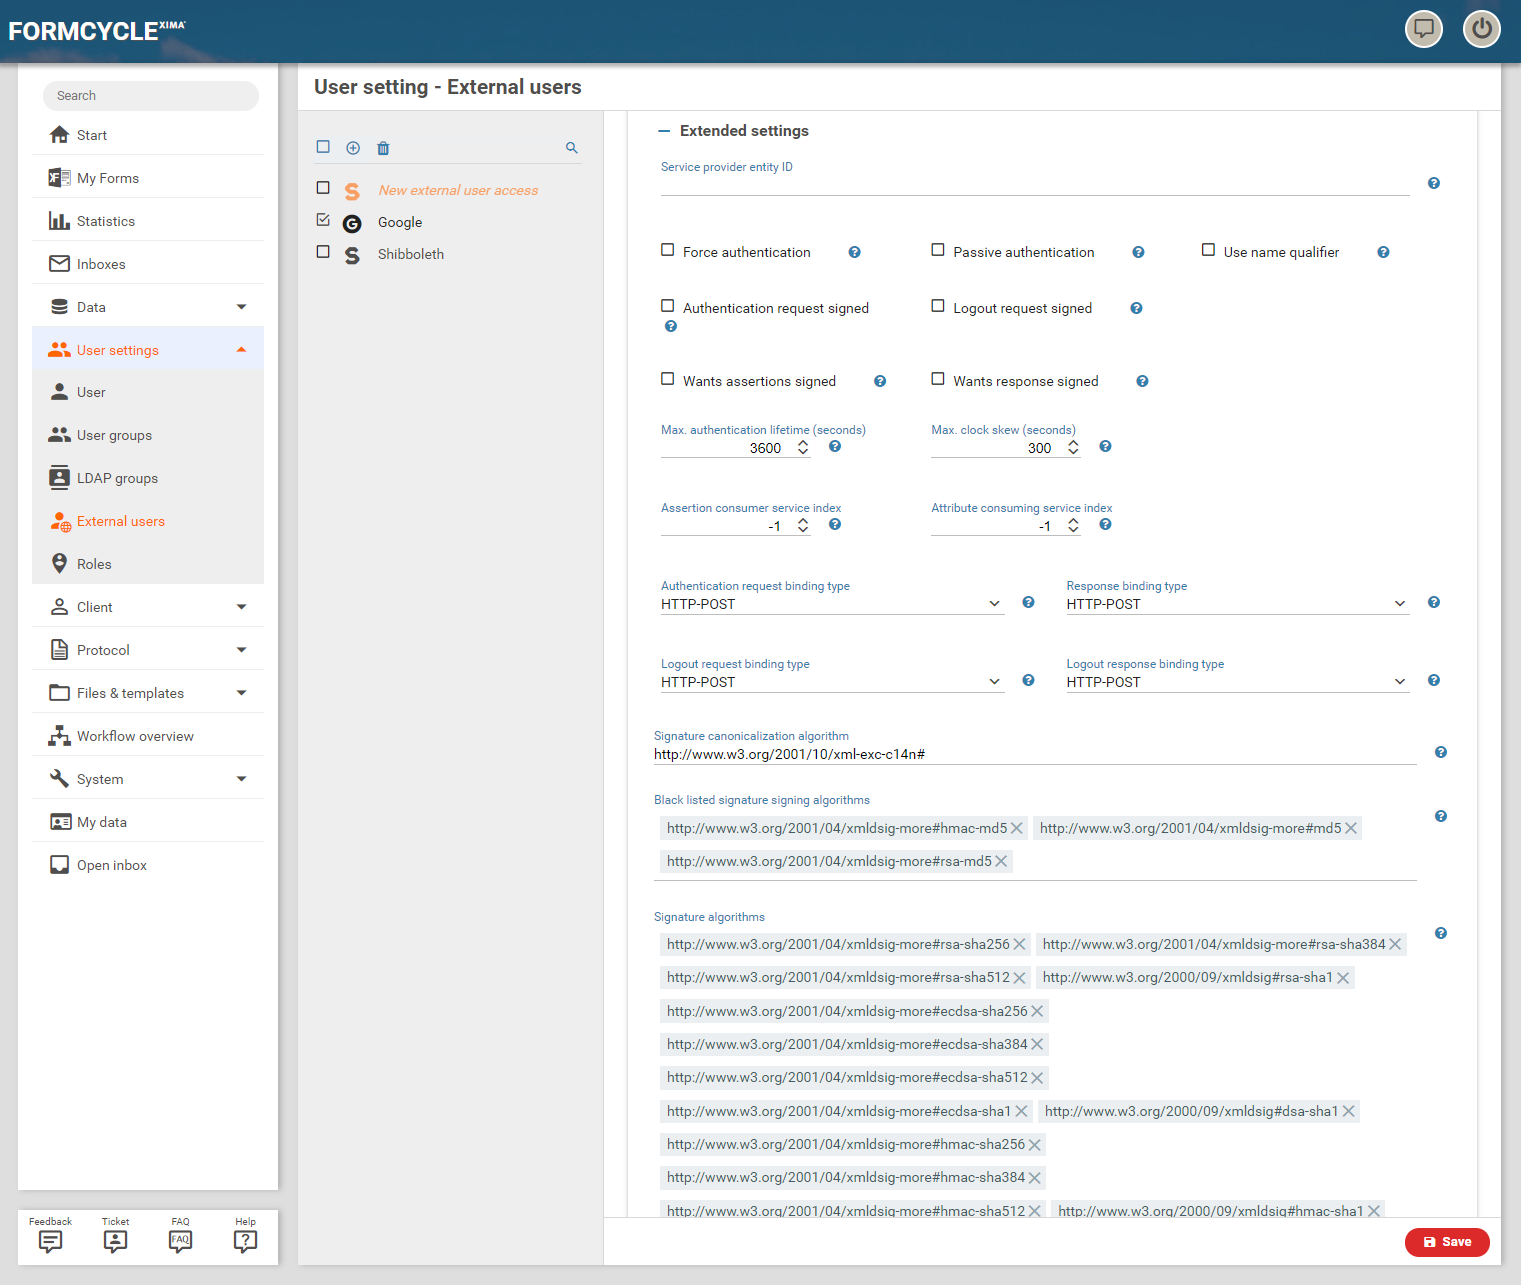Show help for Force authentication
The height and width of the screenshot is (1285, 1521).
pos(854,252)
